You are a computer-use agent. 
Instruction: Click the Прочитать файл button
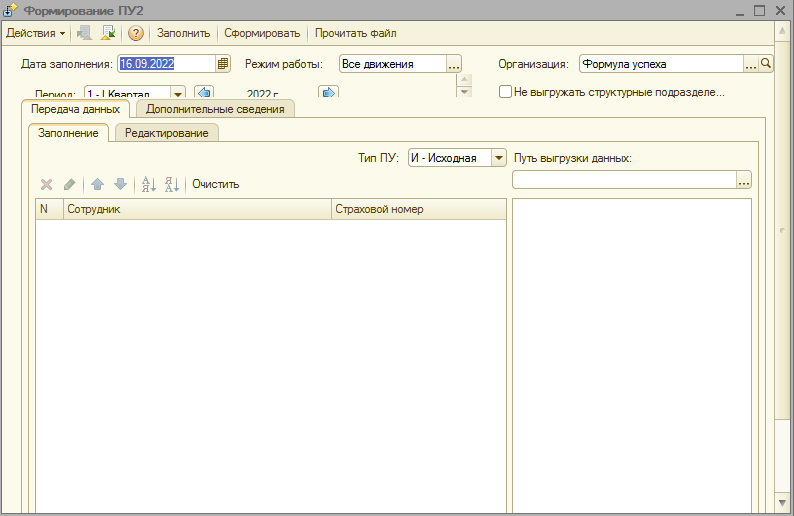pyautogui.click(x=355, y=33)
